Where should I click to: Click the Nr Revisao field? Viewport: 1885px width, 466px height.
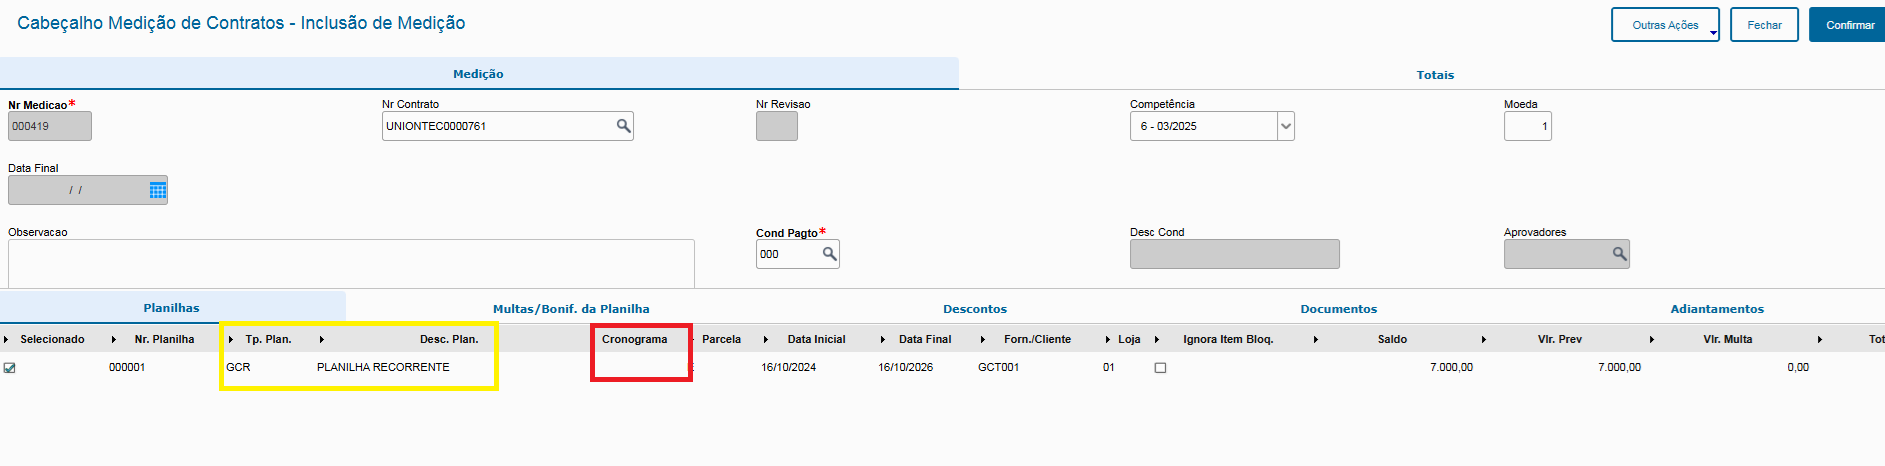776,126
